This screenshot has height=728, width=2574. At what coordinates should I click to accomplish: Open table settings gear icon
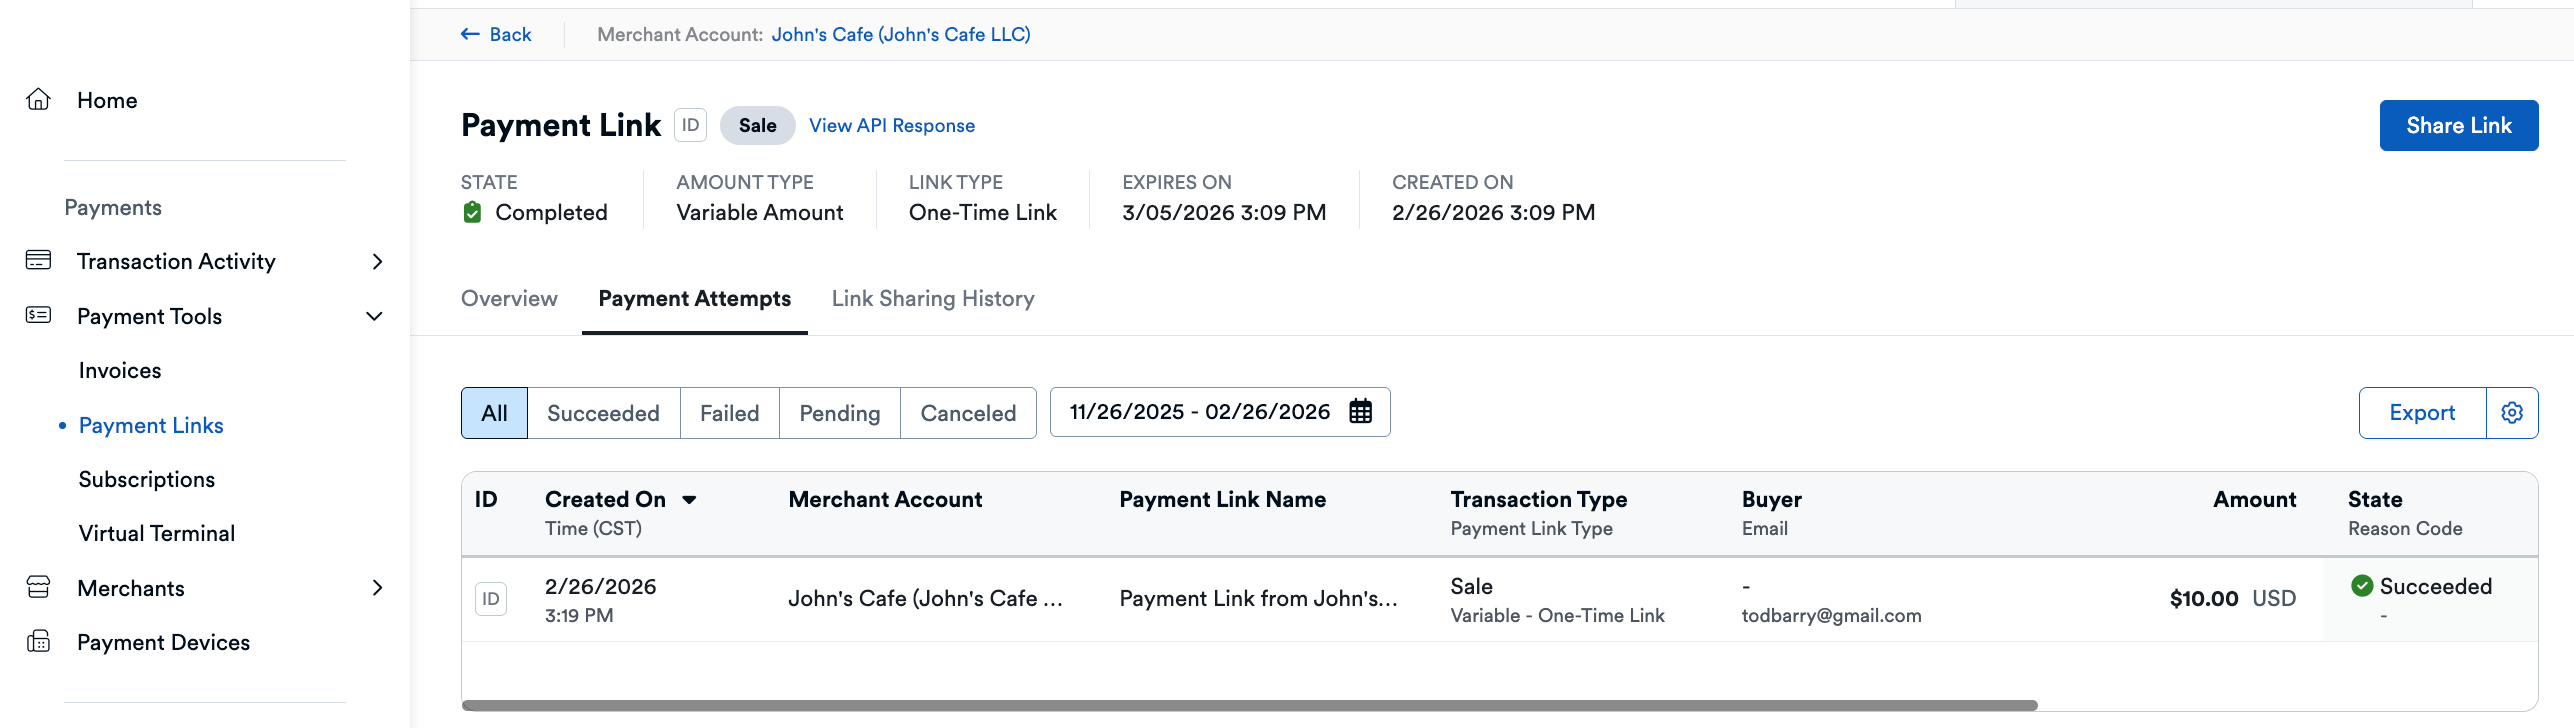(2511, 413)
